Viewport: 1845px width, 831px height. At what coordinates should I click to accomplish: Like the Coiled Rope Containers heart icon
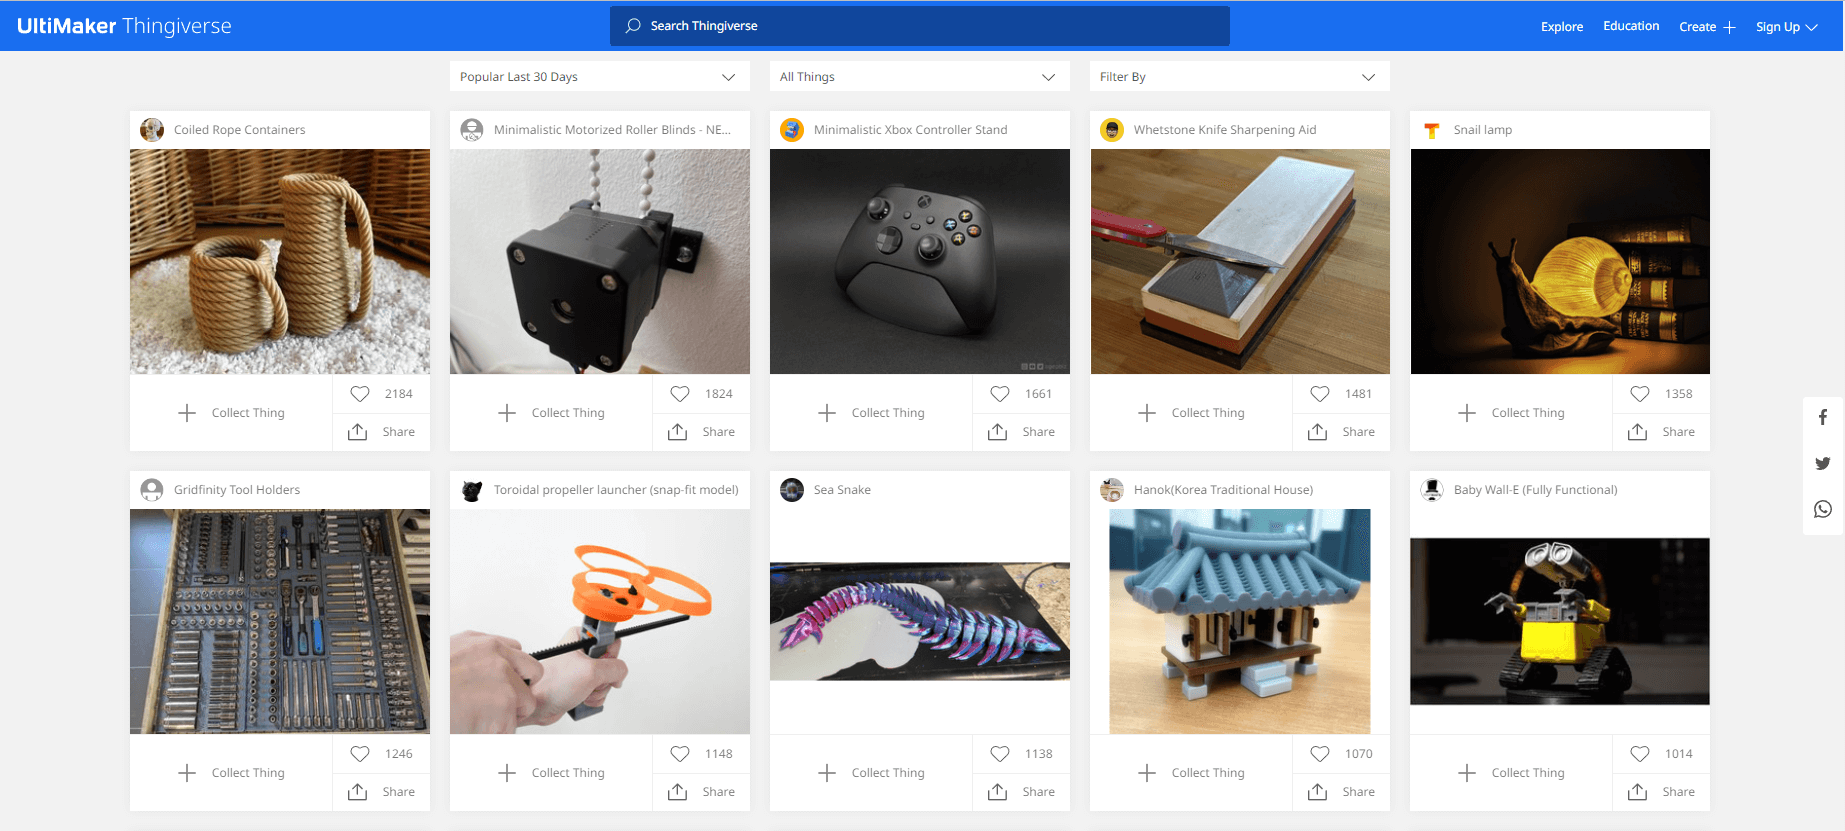pyautogui.click(x=360, y=394)
